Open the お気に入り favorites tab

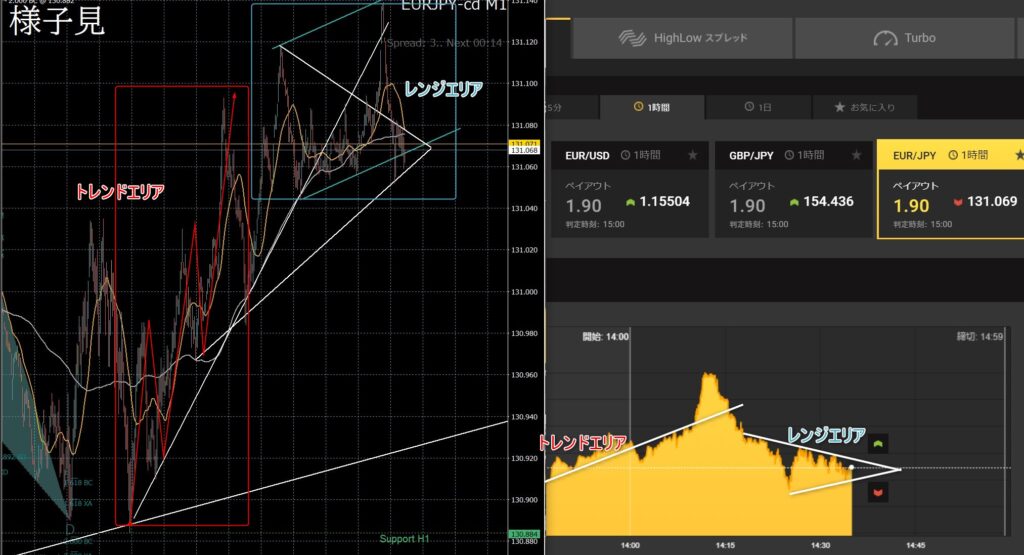click(864, 107)
